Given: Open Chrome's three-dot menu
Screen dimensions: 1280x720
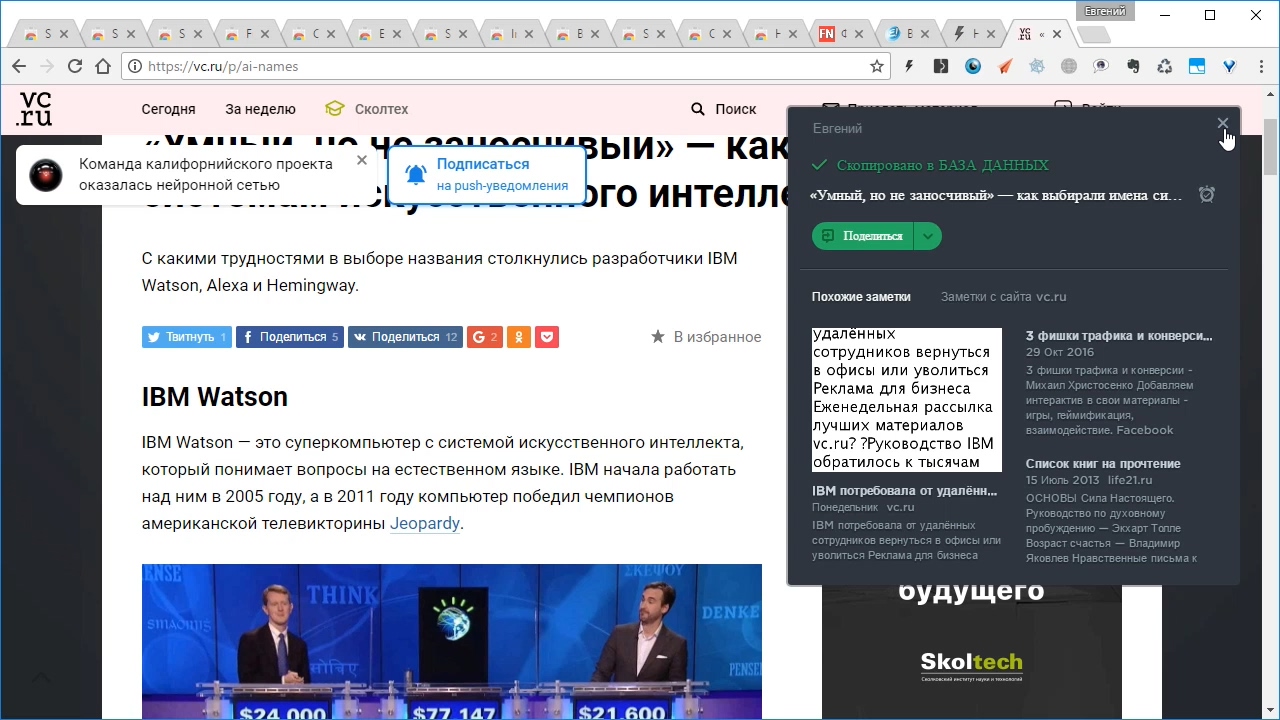Looking at the screenshot, I should [1260, 66].
